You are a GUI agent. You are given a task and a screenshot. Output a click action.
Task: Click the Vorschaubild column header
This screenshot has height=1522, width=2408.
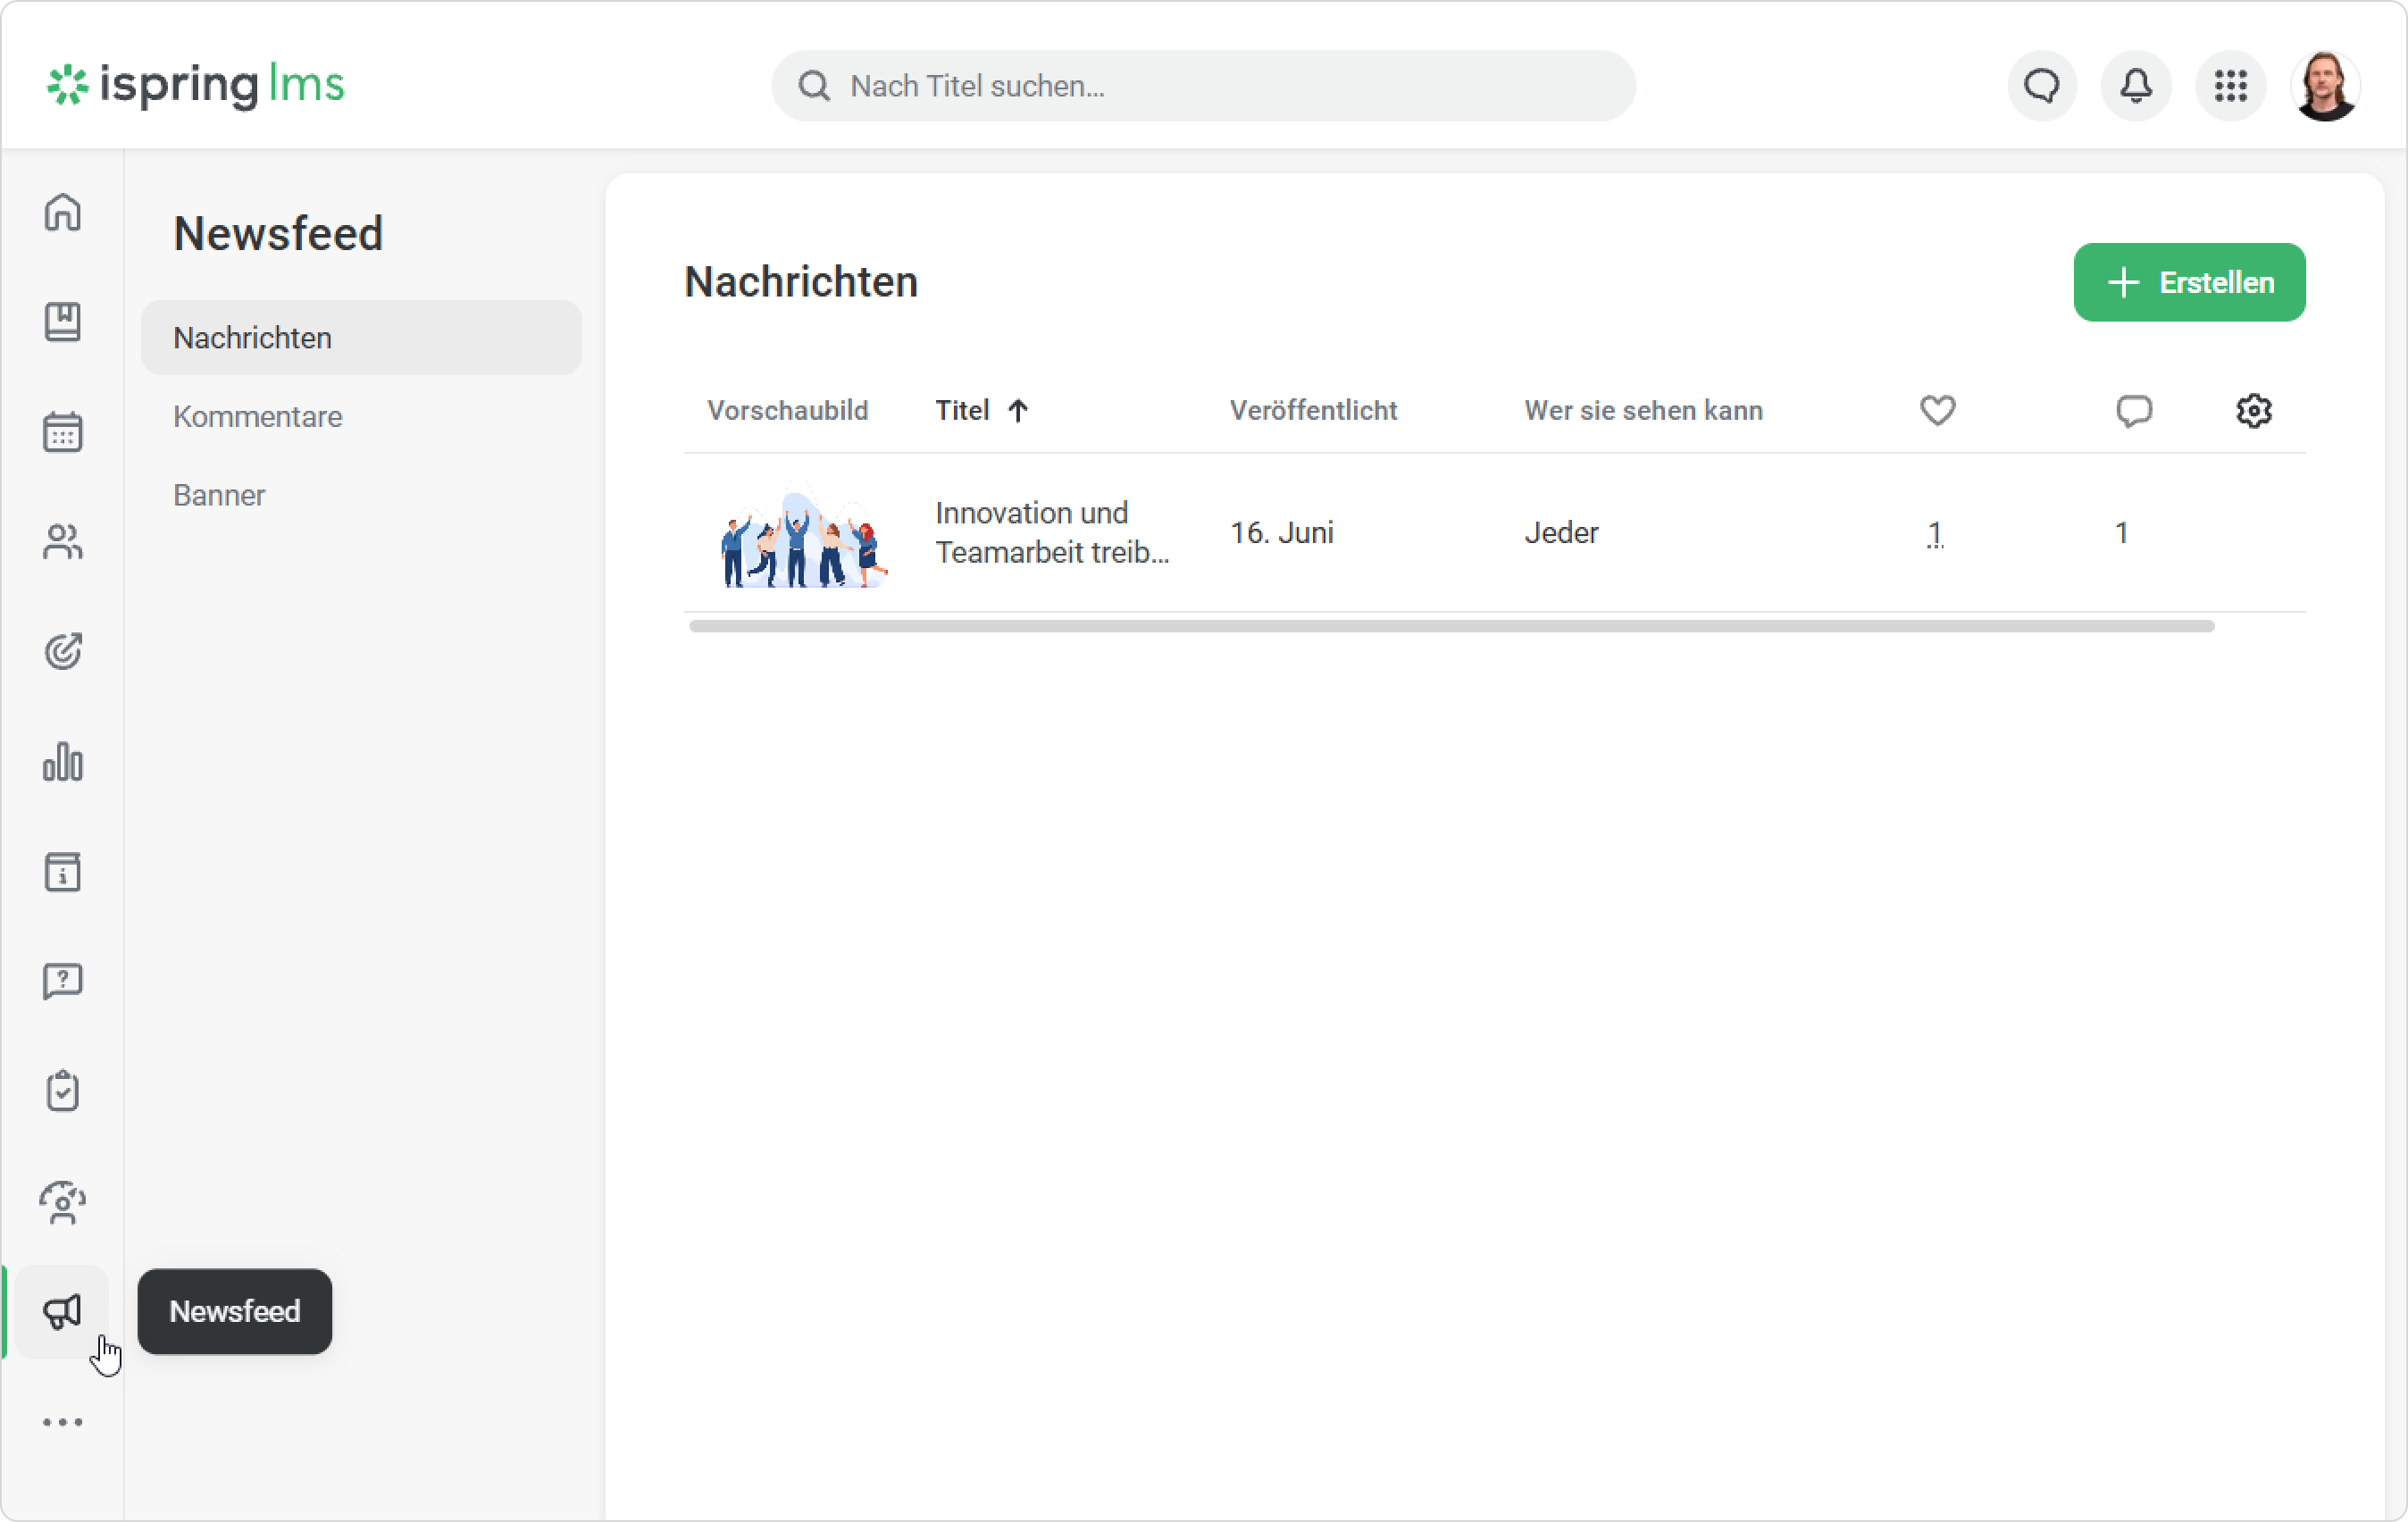click(x=787, y=410)
